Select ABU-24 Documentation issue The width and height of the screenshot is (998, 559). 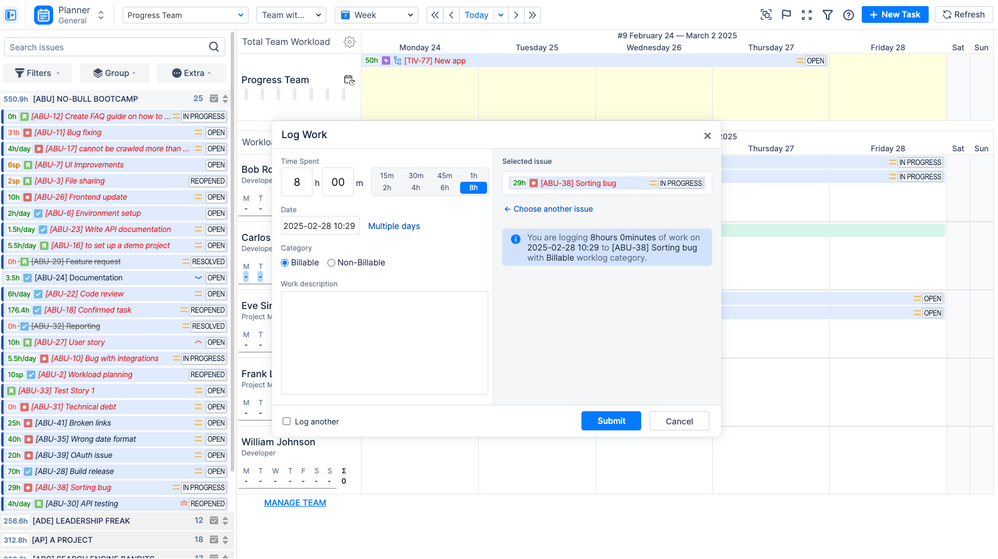[x=115, y=278]
